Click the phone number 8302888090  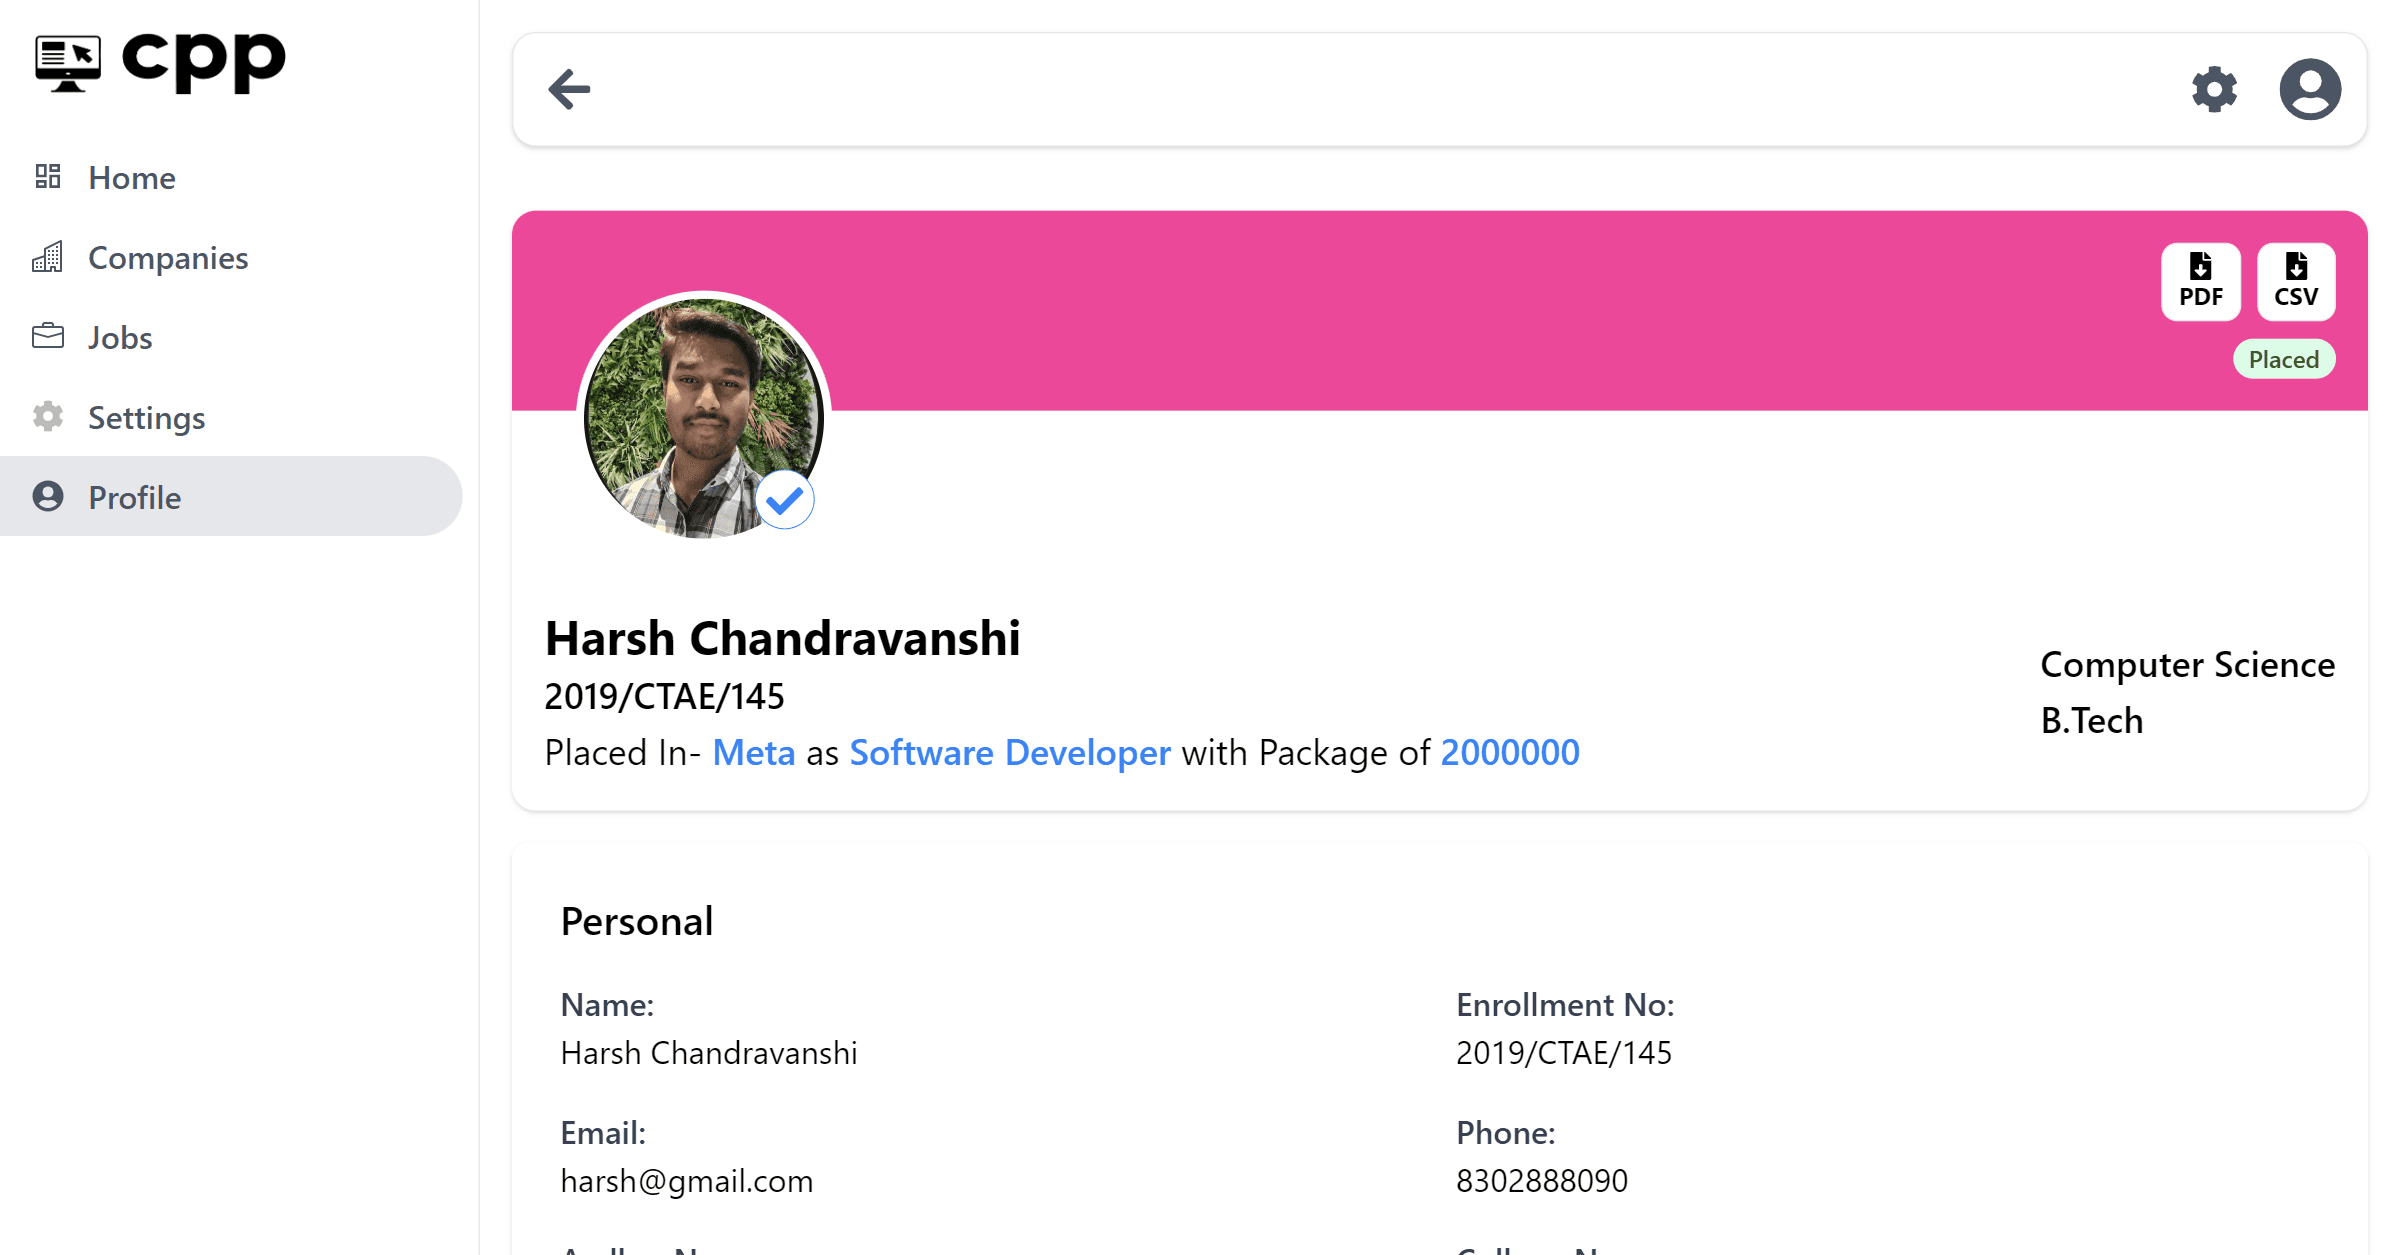coord(1542,1181)
